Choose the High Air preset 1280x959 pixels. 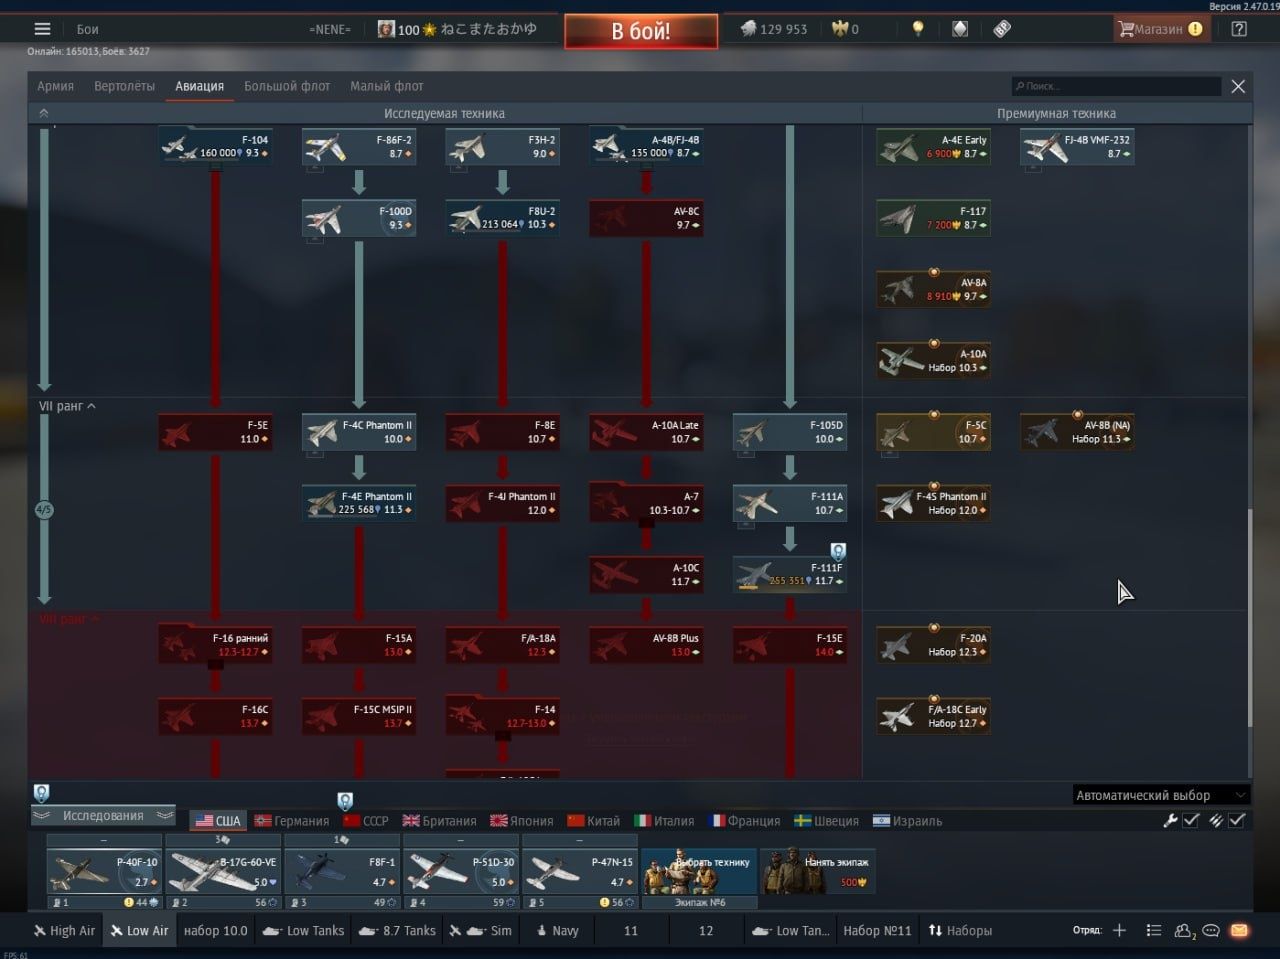pos(64,930)
